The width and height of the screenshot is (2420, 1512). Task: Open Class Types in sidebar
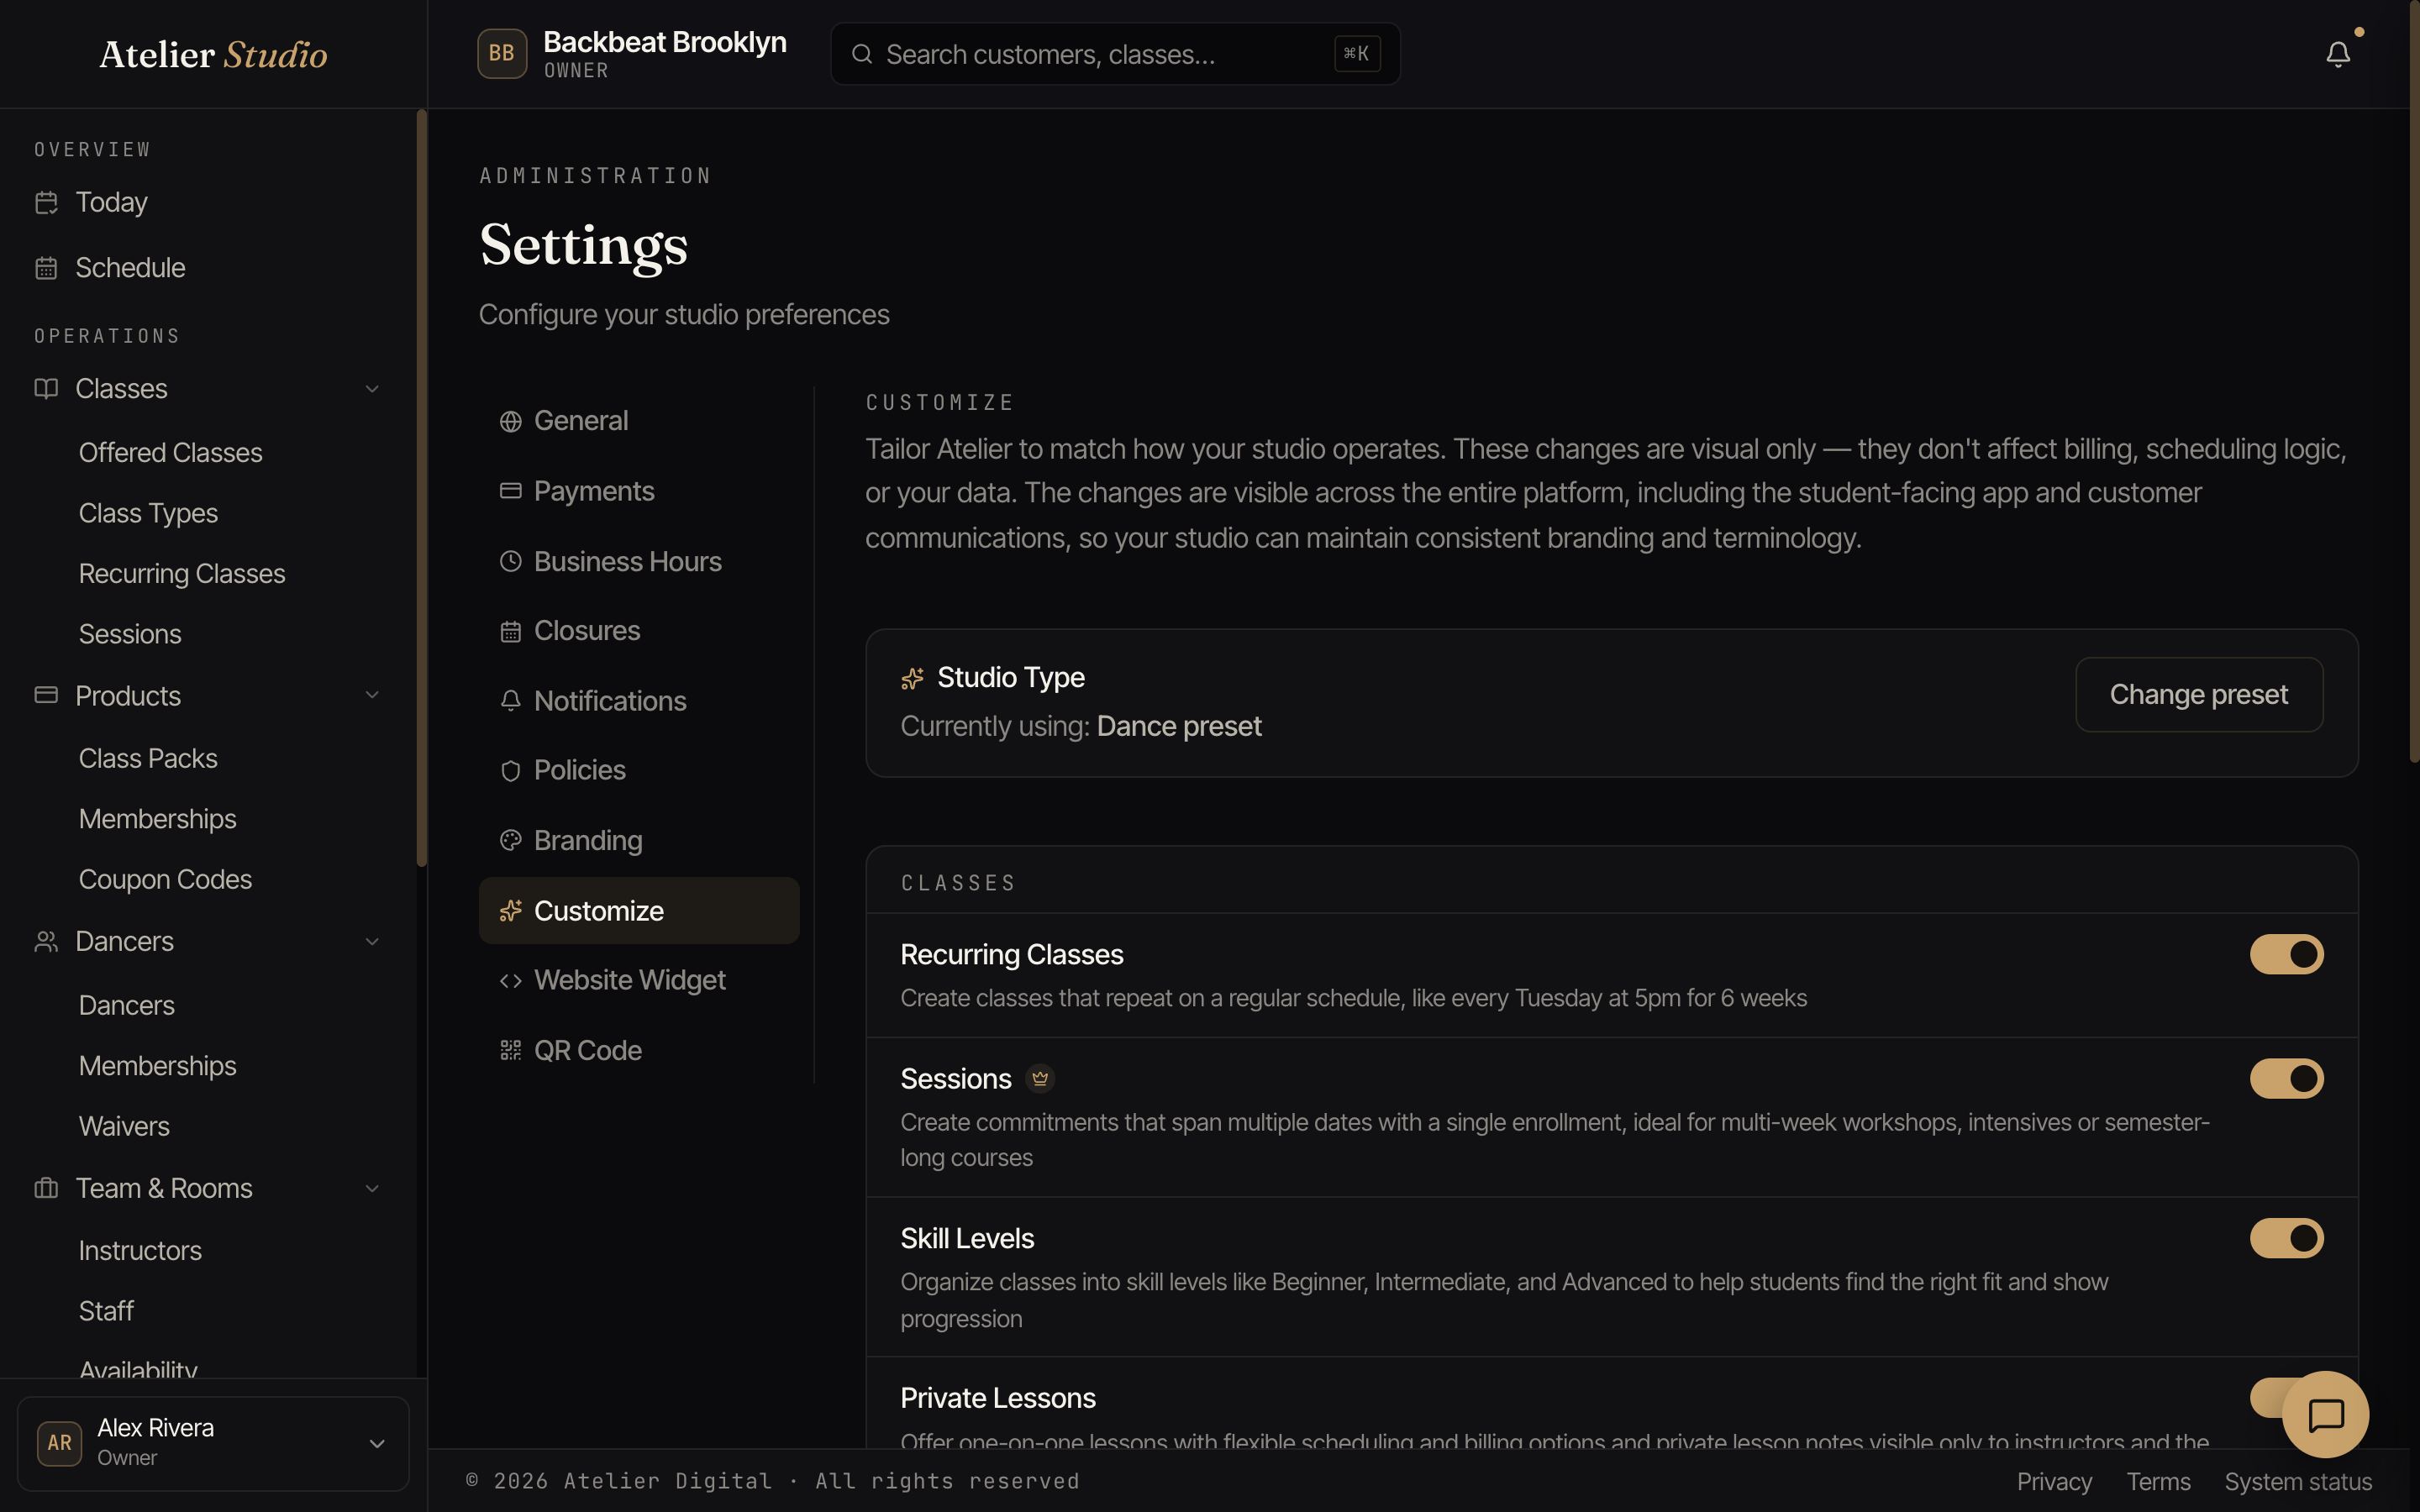pos(148,513)
